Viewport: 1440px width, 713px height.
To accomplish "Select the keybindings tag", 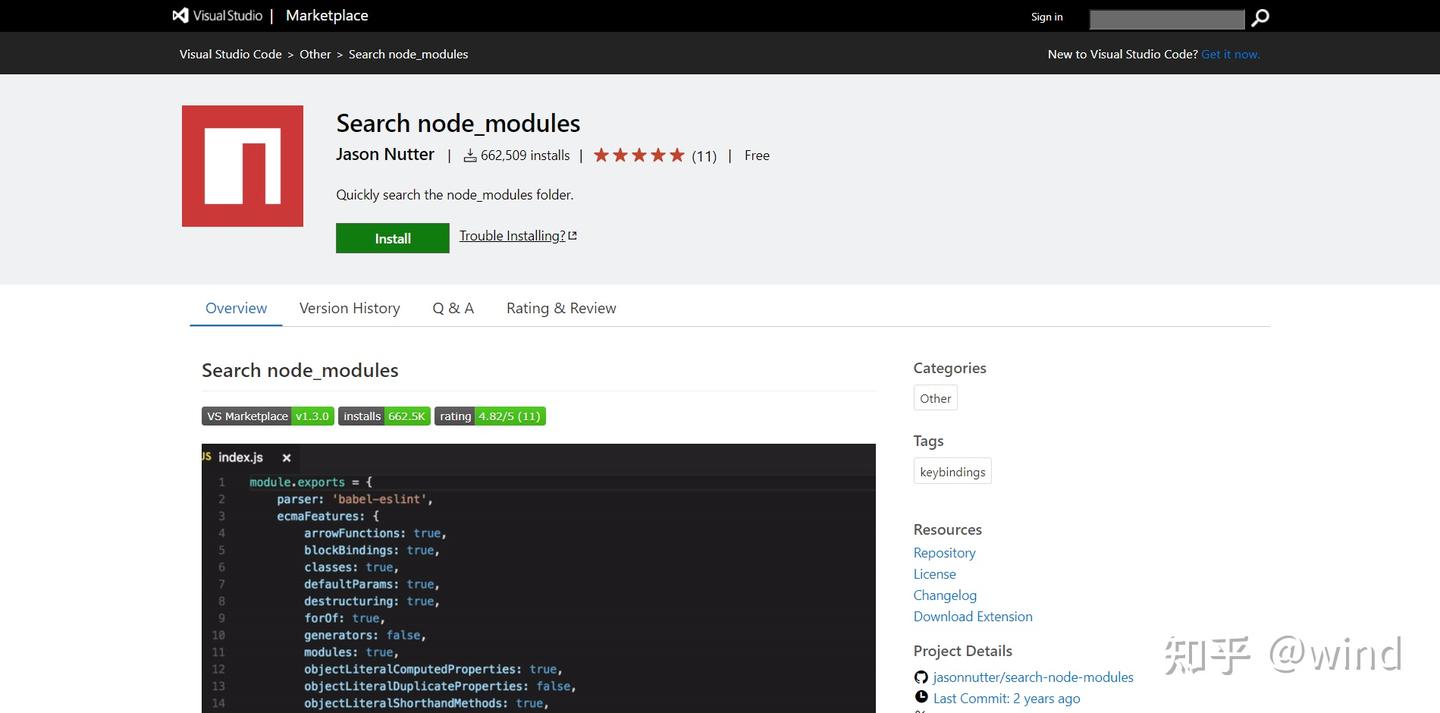I will [x=952, y=471].
